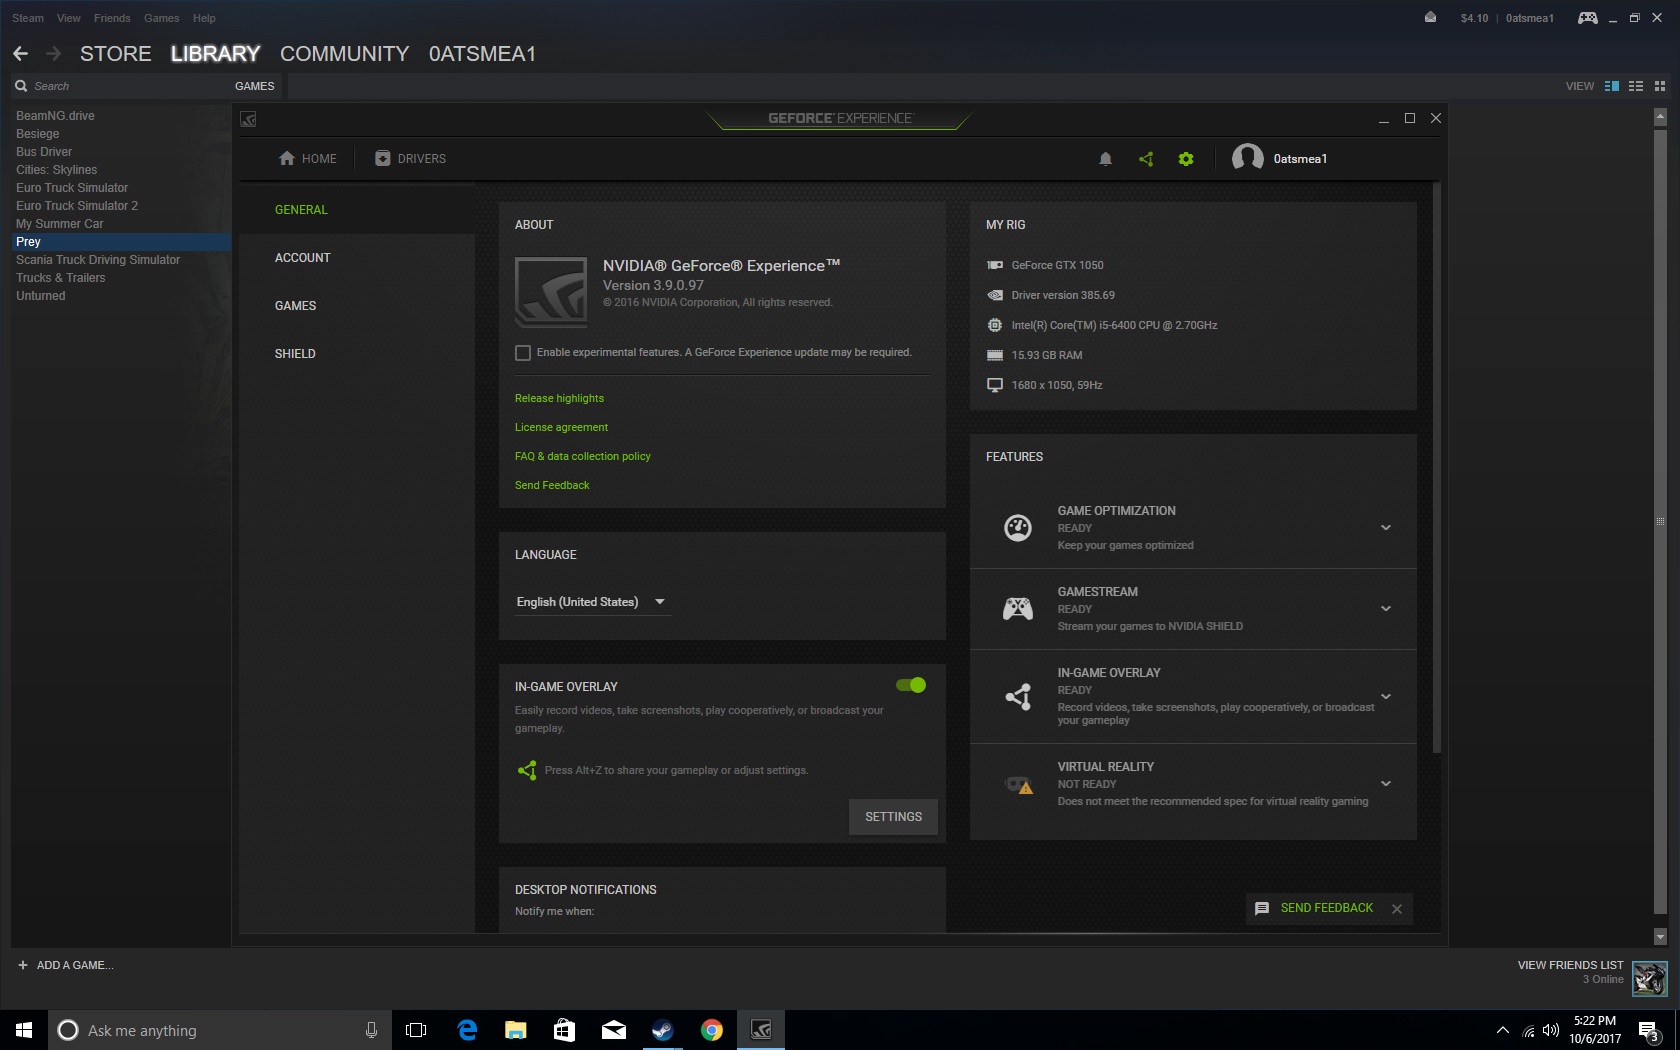Enable experimental features checkbox
1680x1050 pixels.
pos(523,353)
